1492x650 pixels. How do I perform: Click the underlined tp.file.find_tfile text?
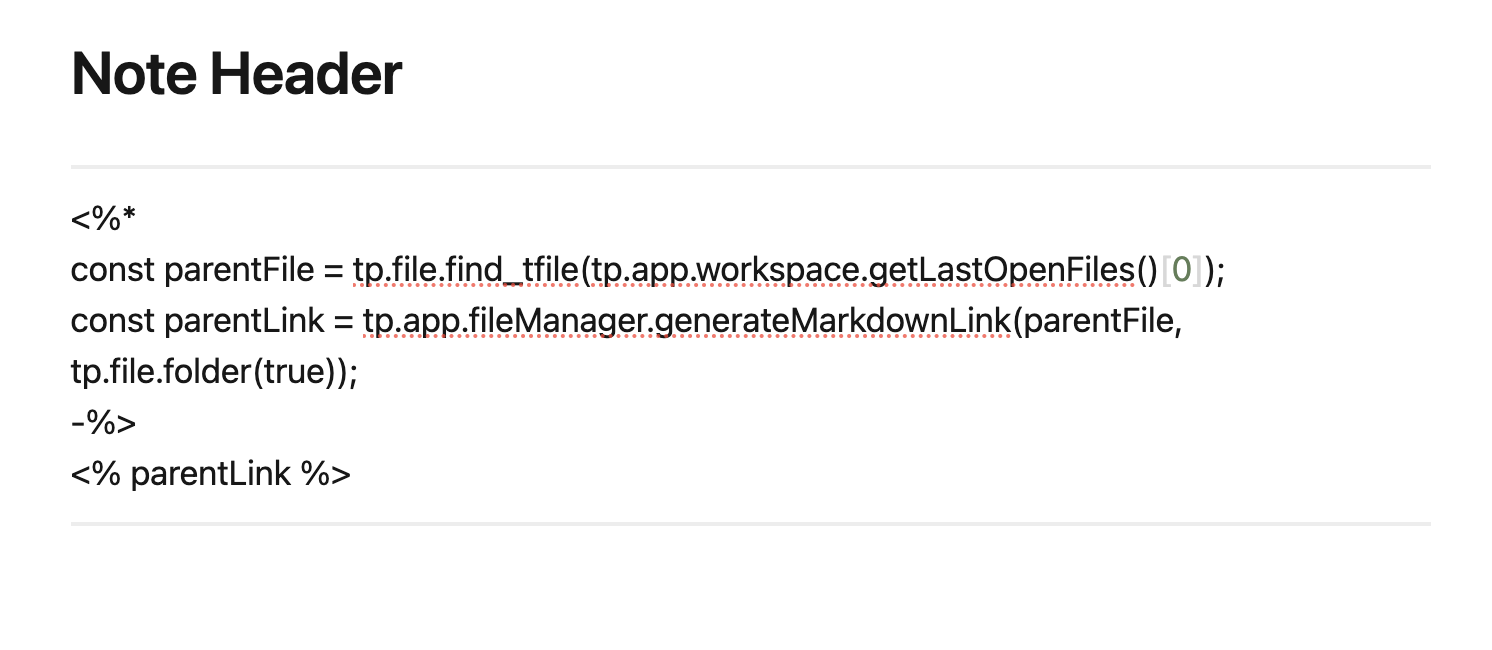pos(466,270)
